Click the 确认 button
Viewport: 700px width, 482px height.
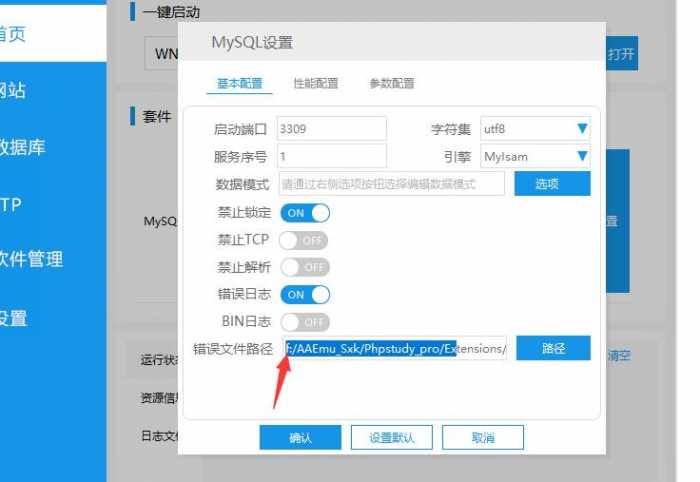tap(300, 438)
